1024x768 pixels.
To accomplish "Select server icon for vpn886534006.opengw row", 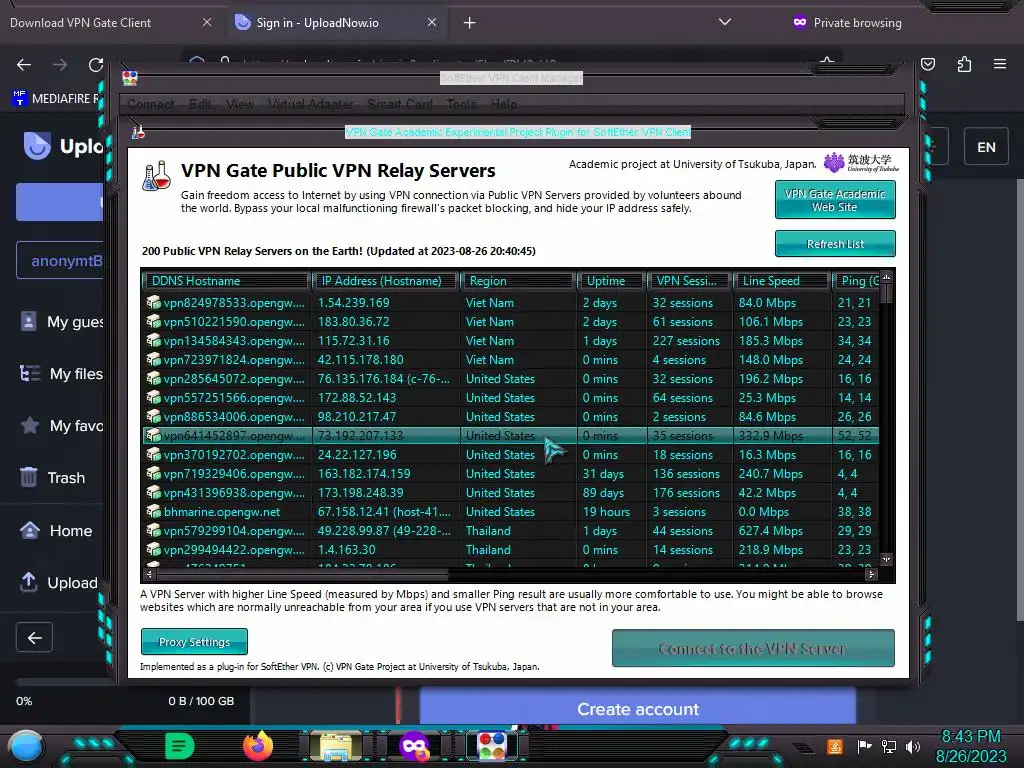I will click(x=153, y=416).
